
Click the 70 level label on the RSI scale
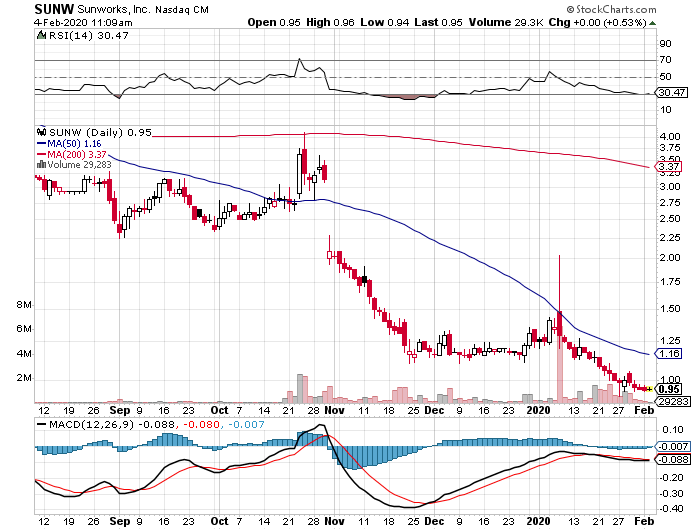click(665, 60)
